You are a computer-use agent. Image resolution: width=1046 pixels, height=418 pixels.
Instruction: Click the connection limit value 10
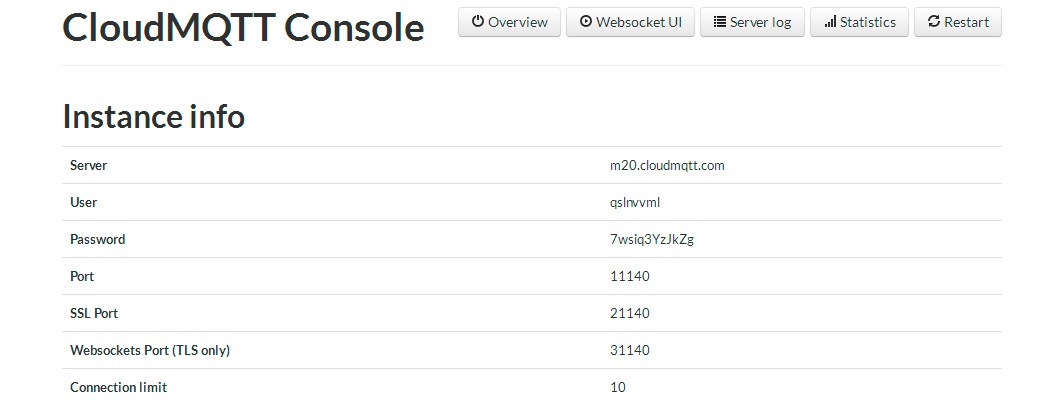[x=618, y=388]
